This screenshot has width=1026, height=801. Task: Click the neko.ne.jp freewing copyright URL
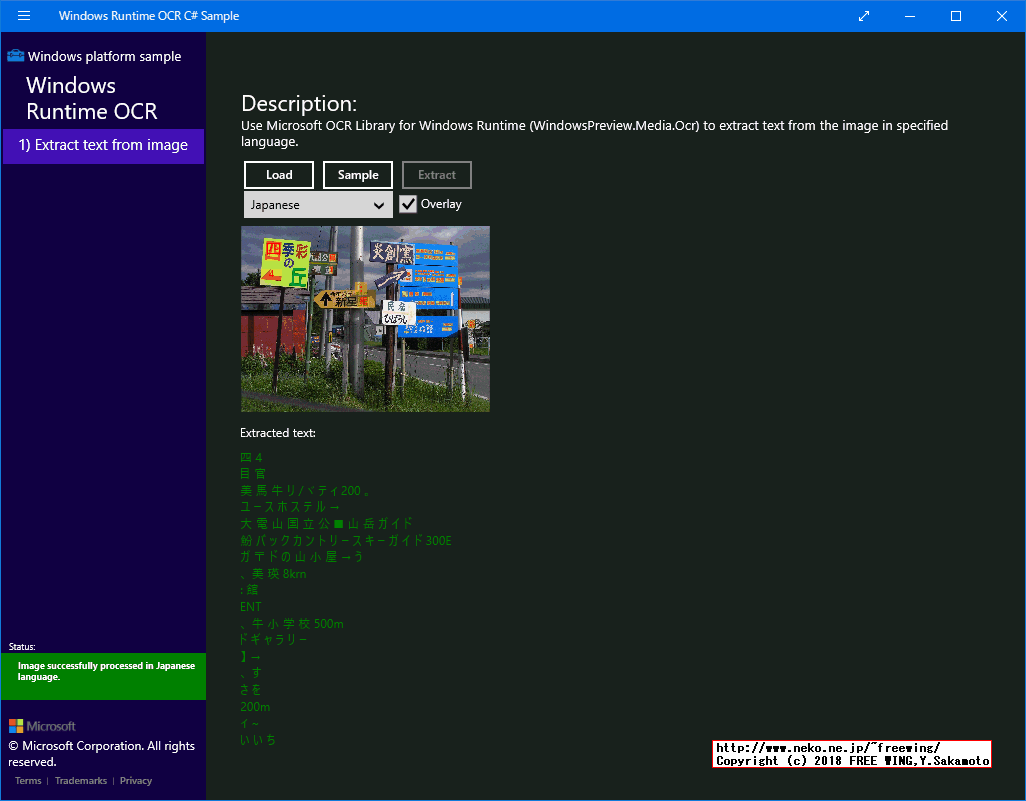point(850,753)
